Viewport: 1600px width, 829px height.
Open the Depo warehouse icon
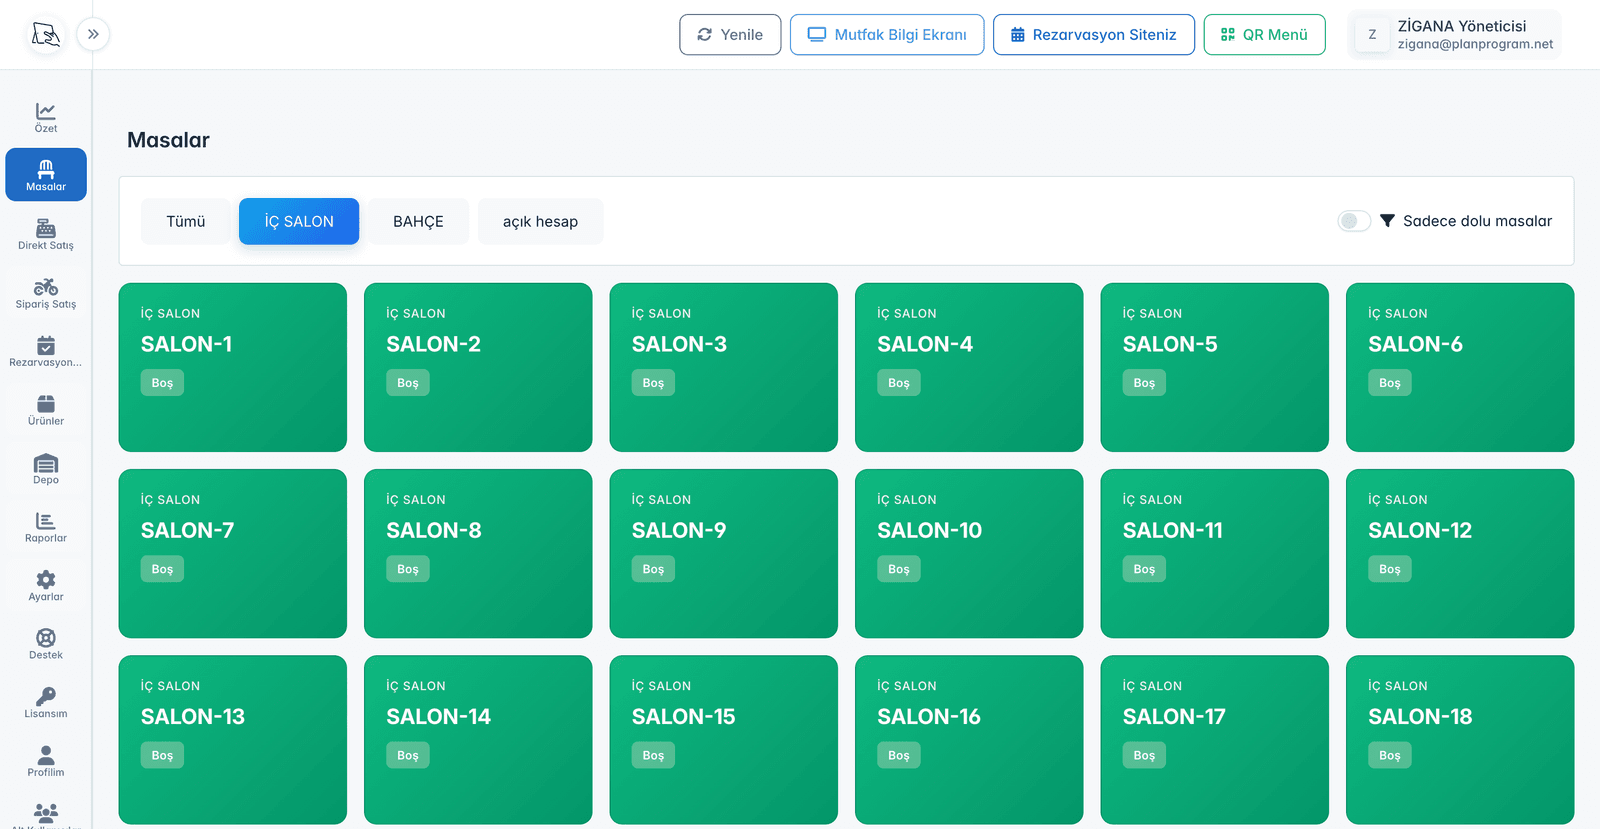pyautogui.click(x=46, y=463)
